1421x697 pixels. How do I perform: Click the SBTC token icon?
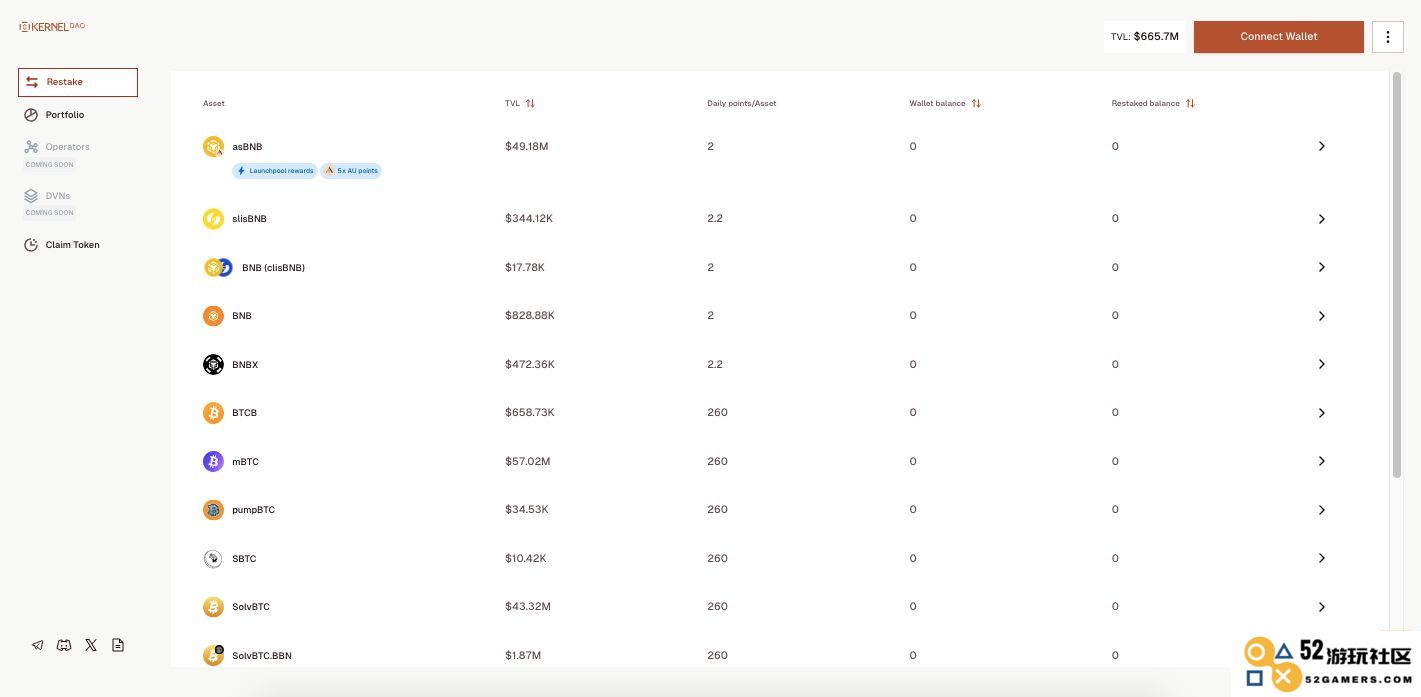[x=213, y=558]
